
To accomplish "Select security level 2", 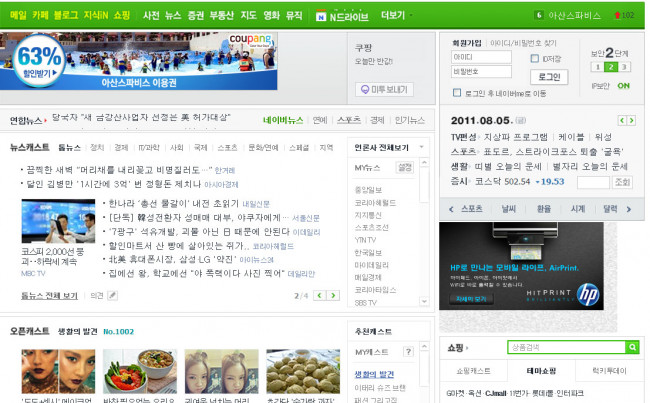I will [x=611, y=67].
